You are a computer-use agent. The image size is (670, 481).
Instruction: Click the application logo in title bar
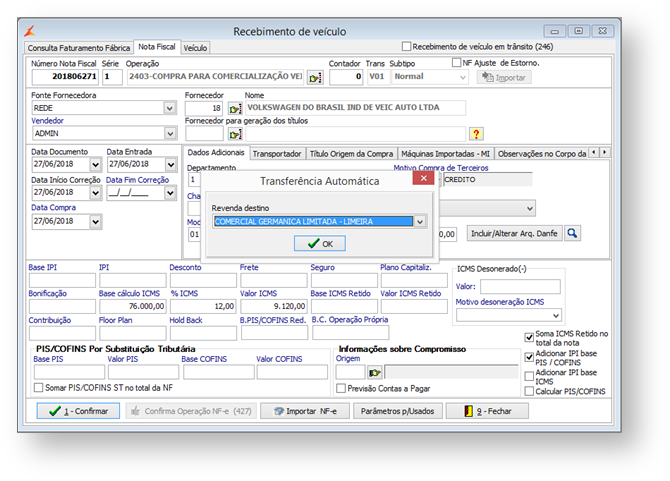point(30,31)
